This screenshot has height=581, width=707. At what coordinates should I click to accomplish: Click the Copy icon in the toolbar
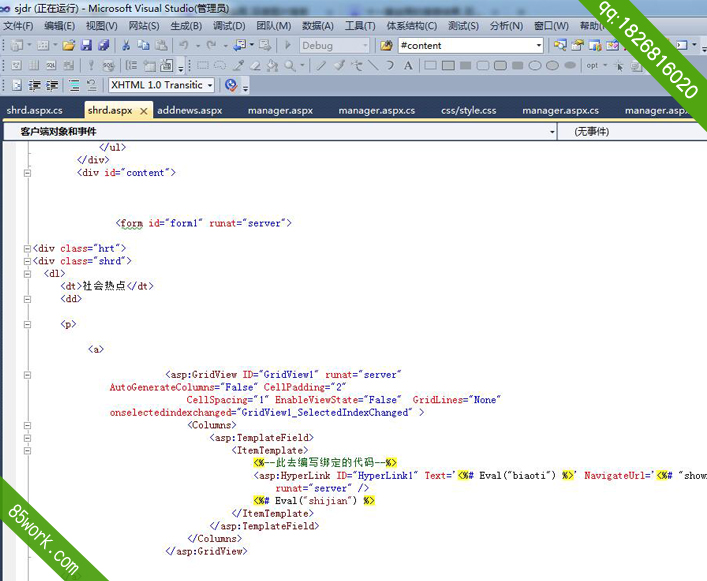tap(143, 45)
